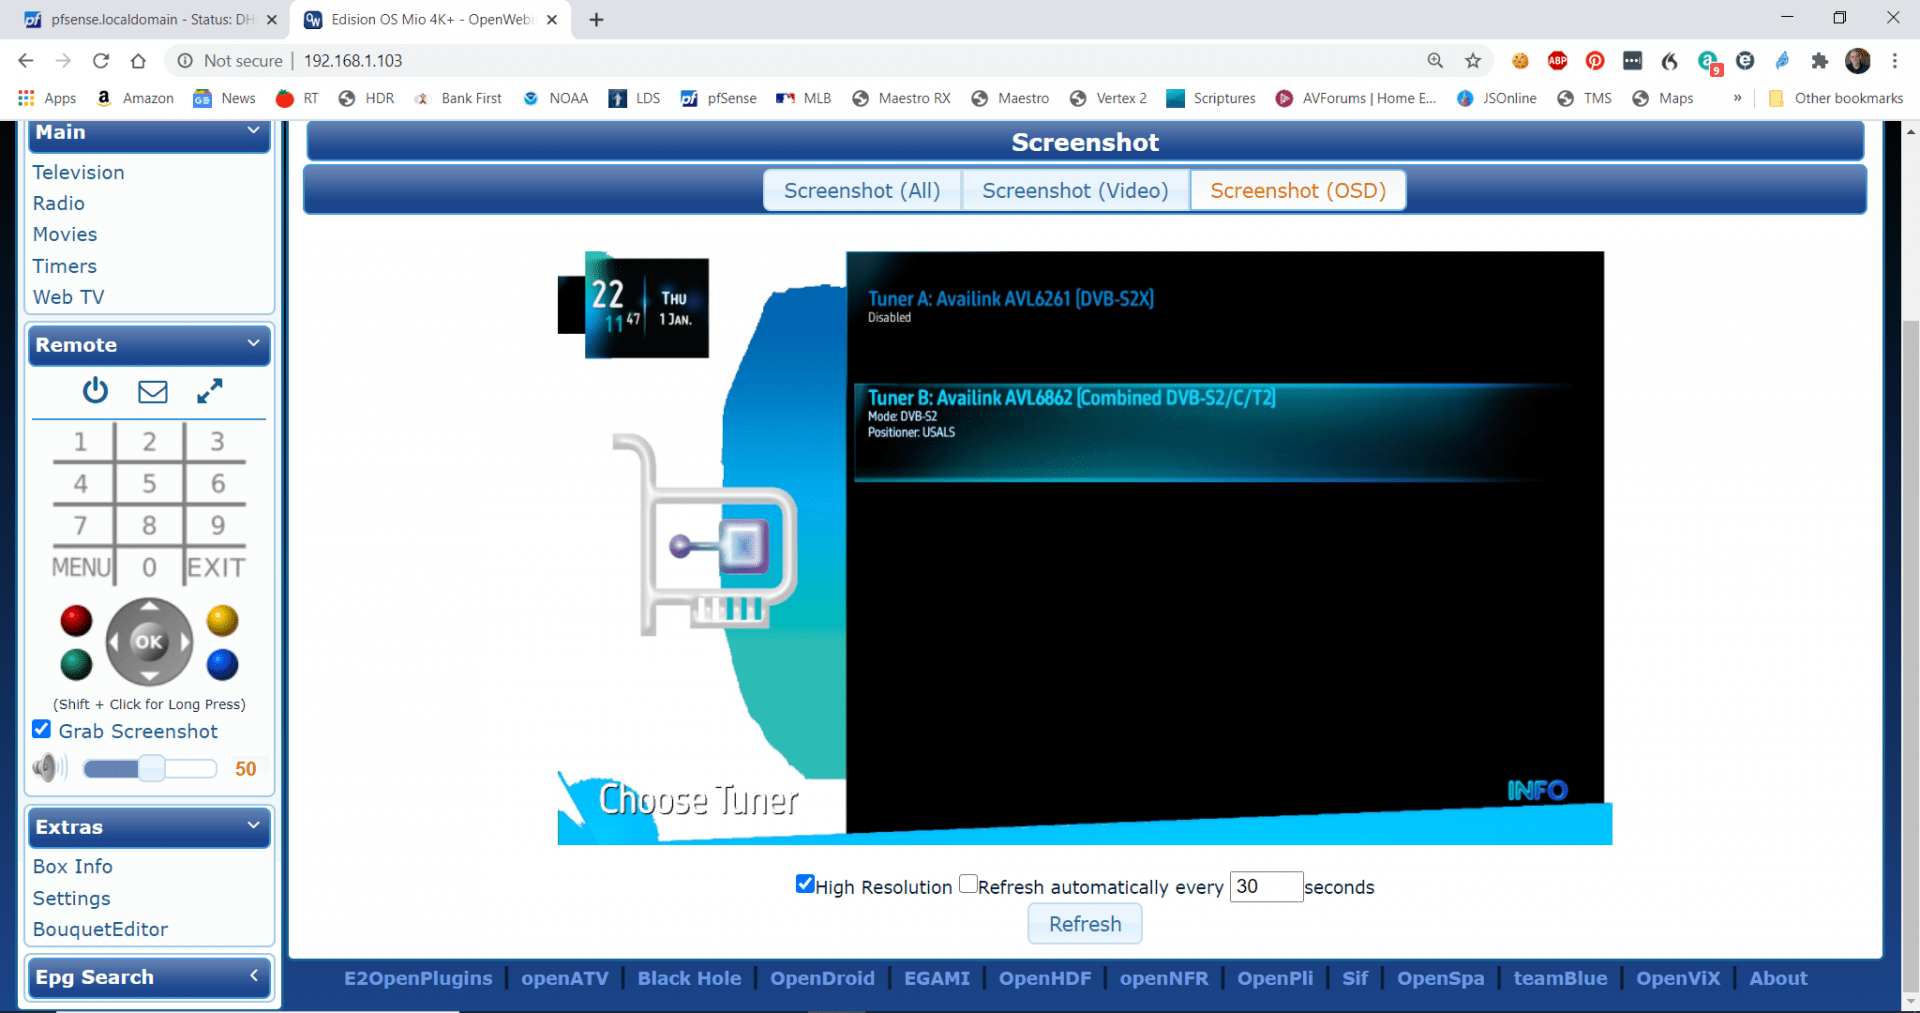1920x1013 pixels.
Task: Open Other bookmarks folder
Action: [1836, 98]
